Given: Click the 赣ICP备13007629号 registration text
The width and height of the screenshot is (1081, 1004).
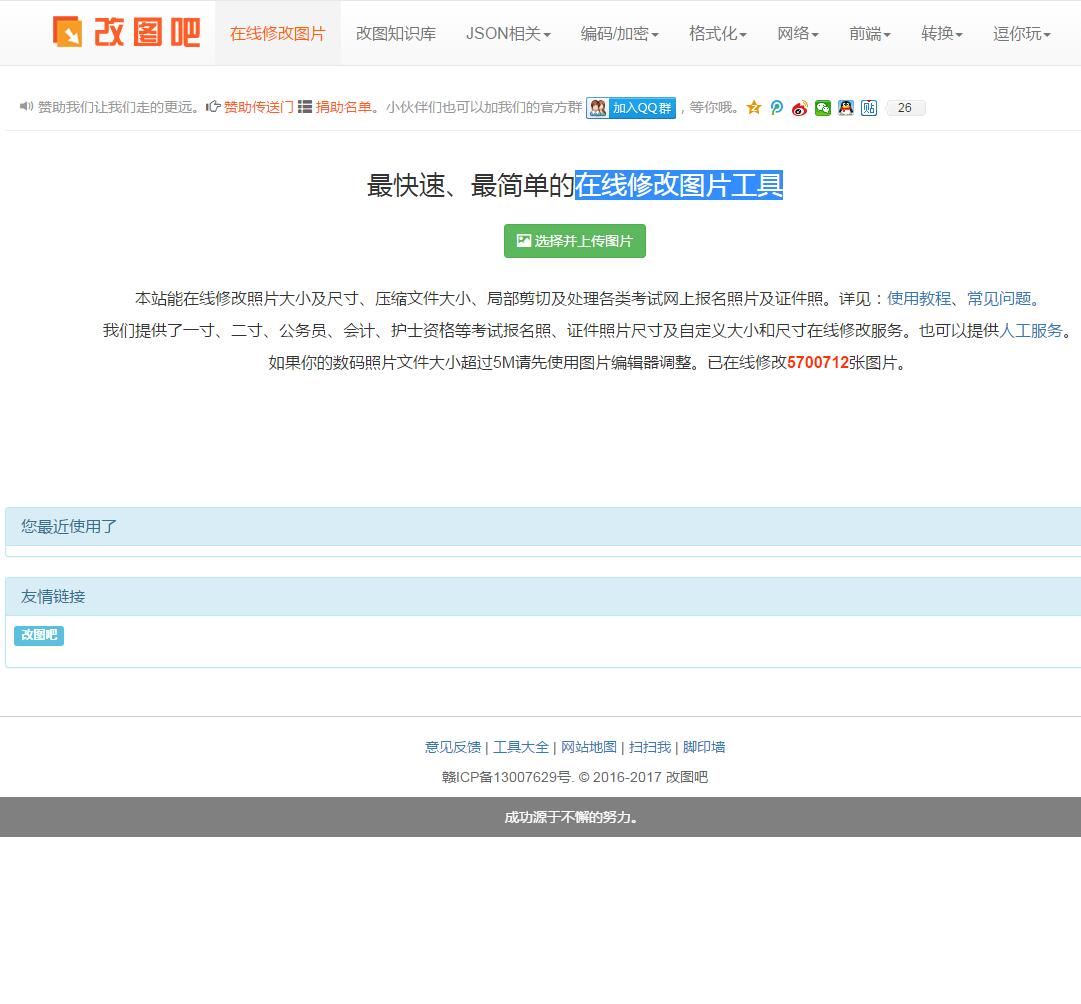Looking at the screenshot, I should pos(507,777).
